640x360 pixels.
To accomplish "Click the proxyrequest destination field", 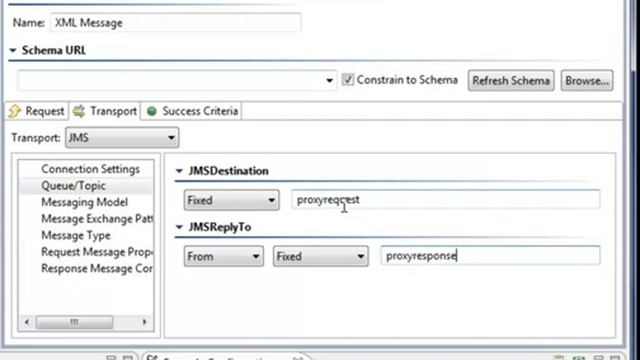I will point(446,200).
